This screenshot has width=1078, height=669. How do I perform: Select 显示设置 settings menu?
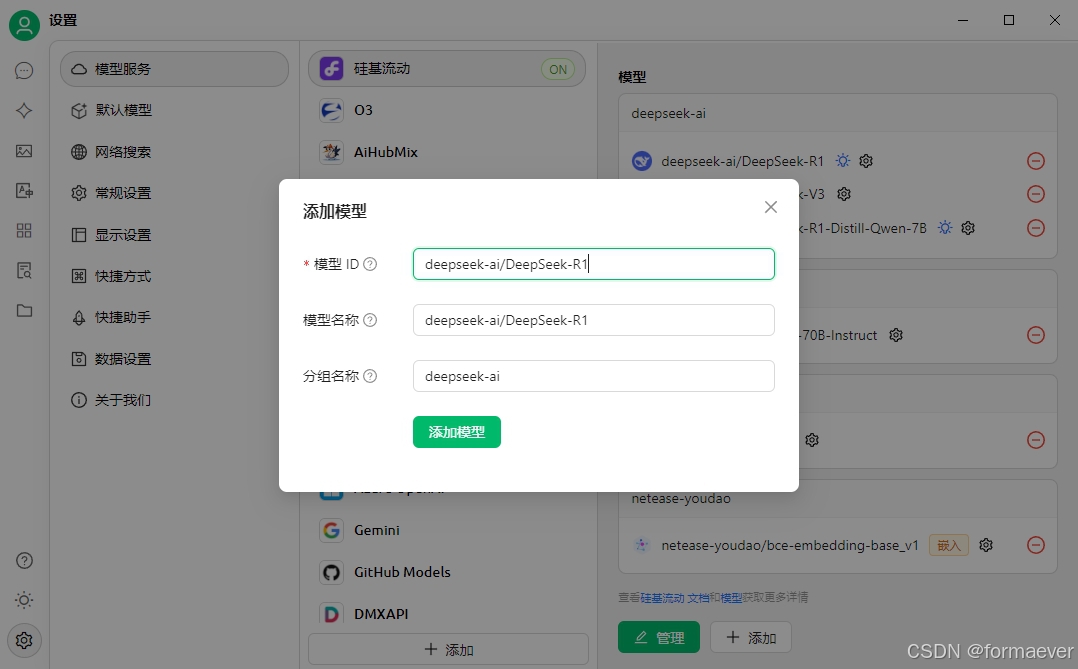tap(175, 234)
